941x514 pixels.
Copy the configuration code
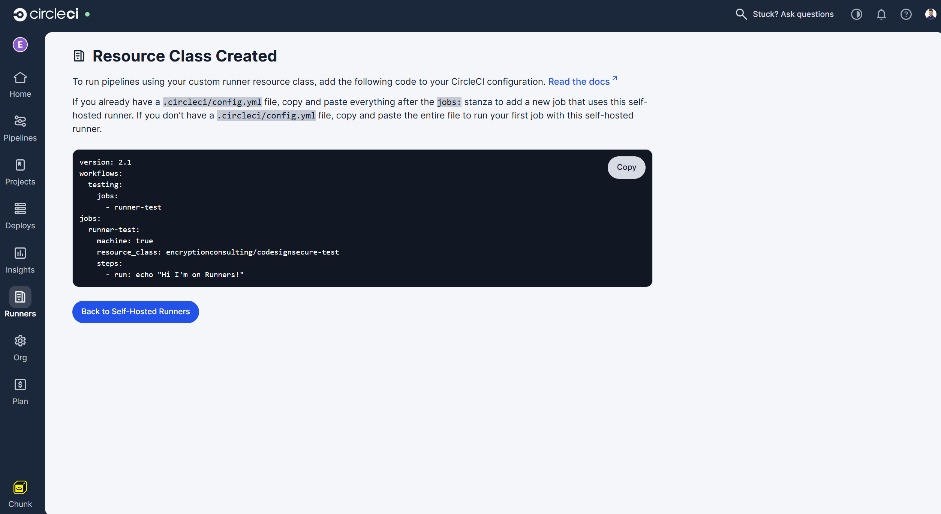pyautogui.click(x=626, y=168)
